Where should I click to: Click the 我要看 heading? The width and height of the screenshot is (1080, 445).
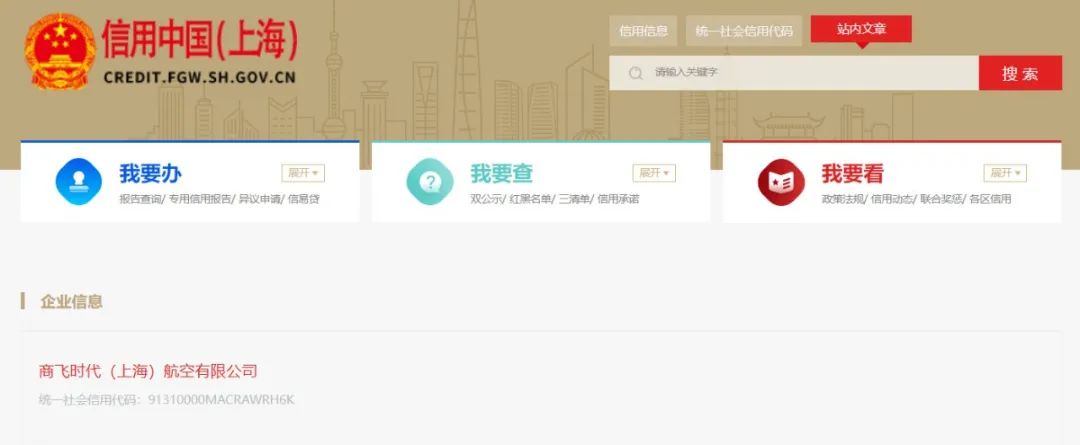click(853, 174)
